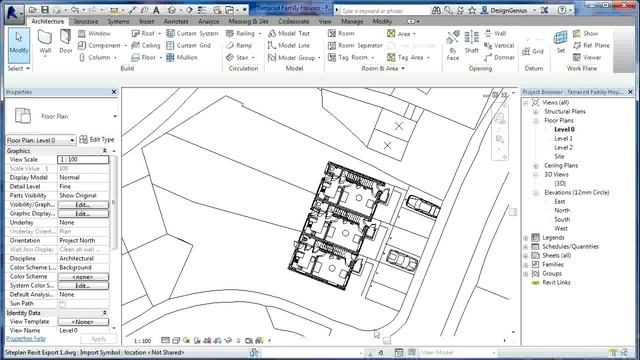Expand the Room & Area panel dropdown
Viewport: 640px width, 360px height.
(383, 69)
